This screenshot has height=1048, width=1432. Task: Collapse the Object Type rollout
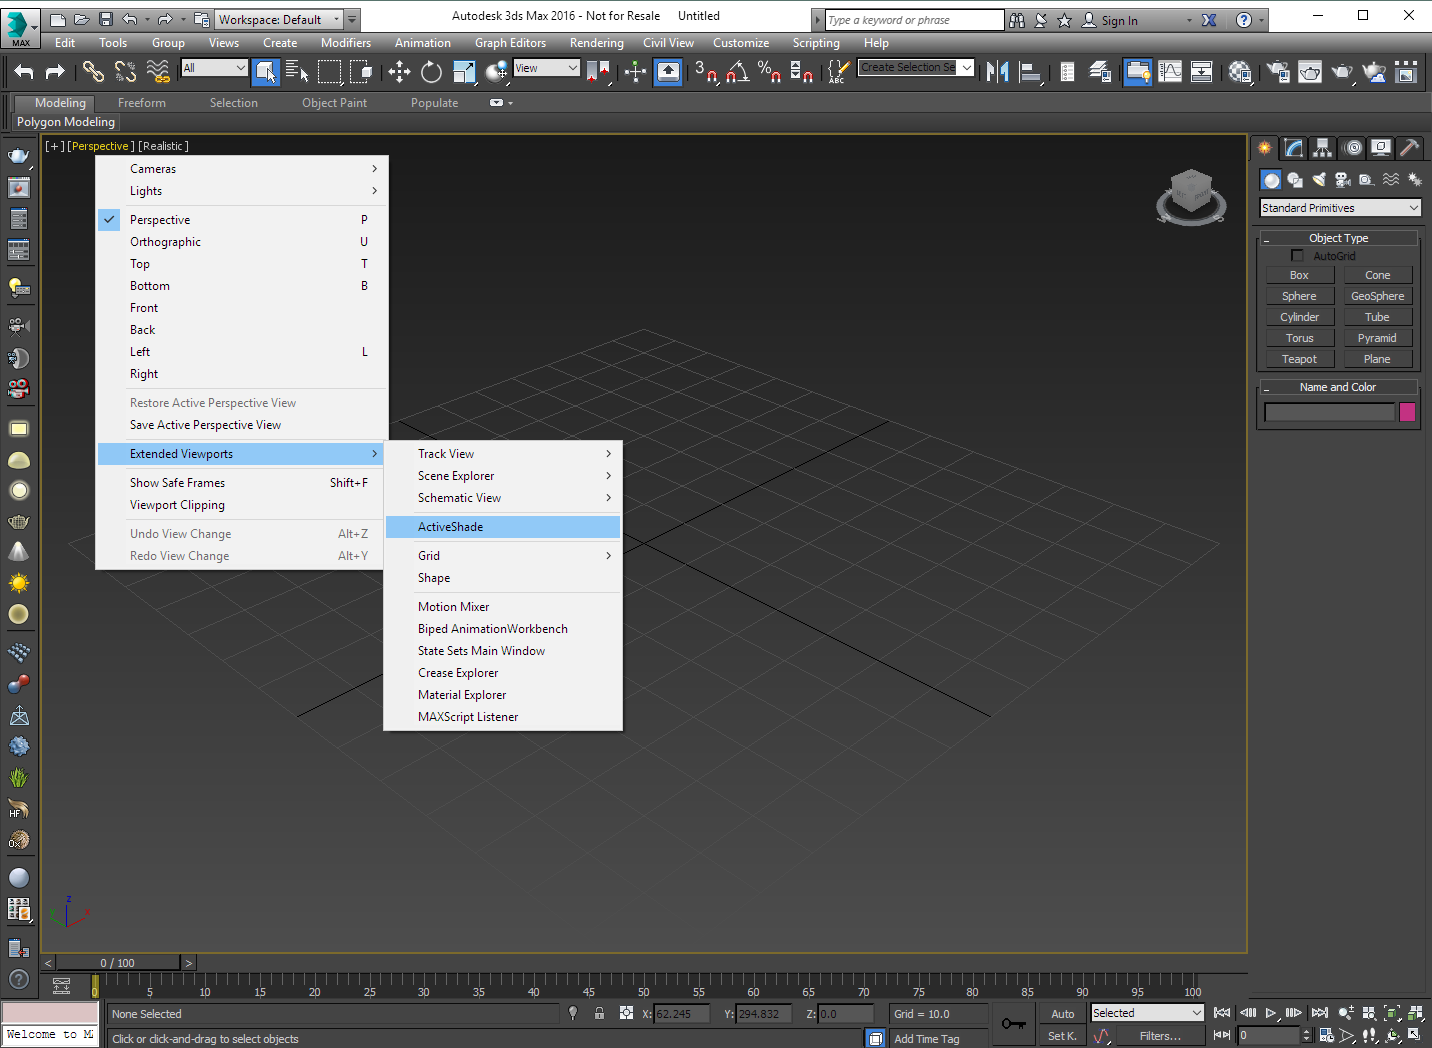[1339, 238]
